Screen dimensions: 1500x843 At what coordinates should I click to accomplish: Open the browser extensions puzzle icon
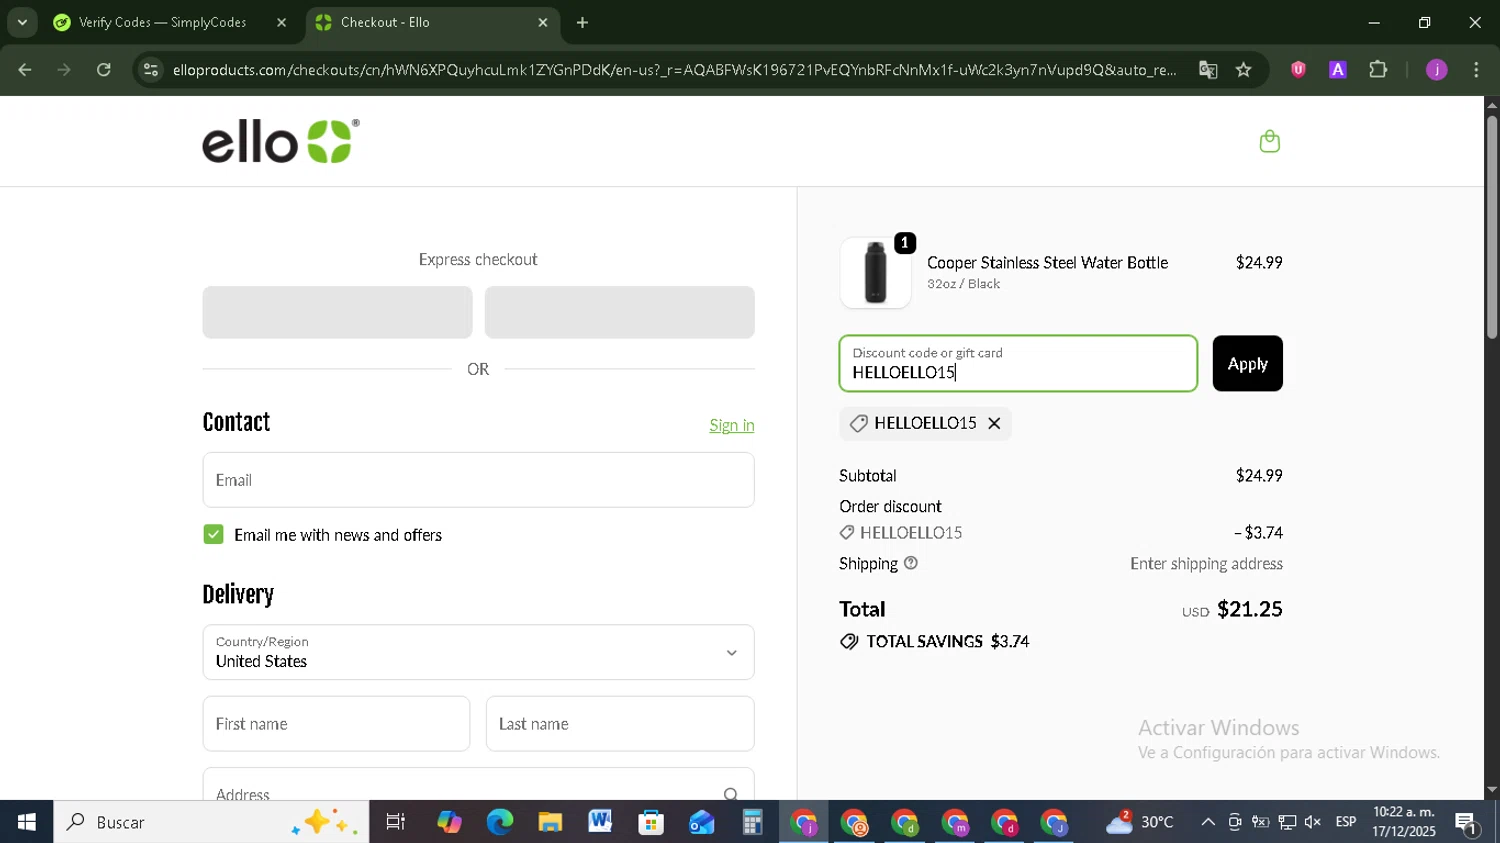click(x=1378, y=70)
